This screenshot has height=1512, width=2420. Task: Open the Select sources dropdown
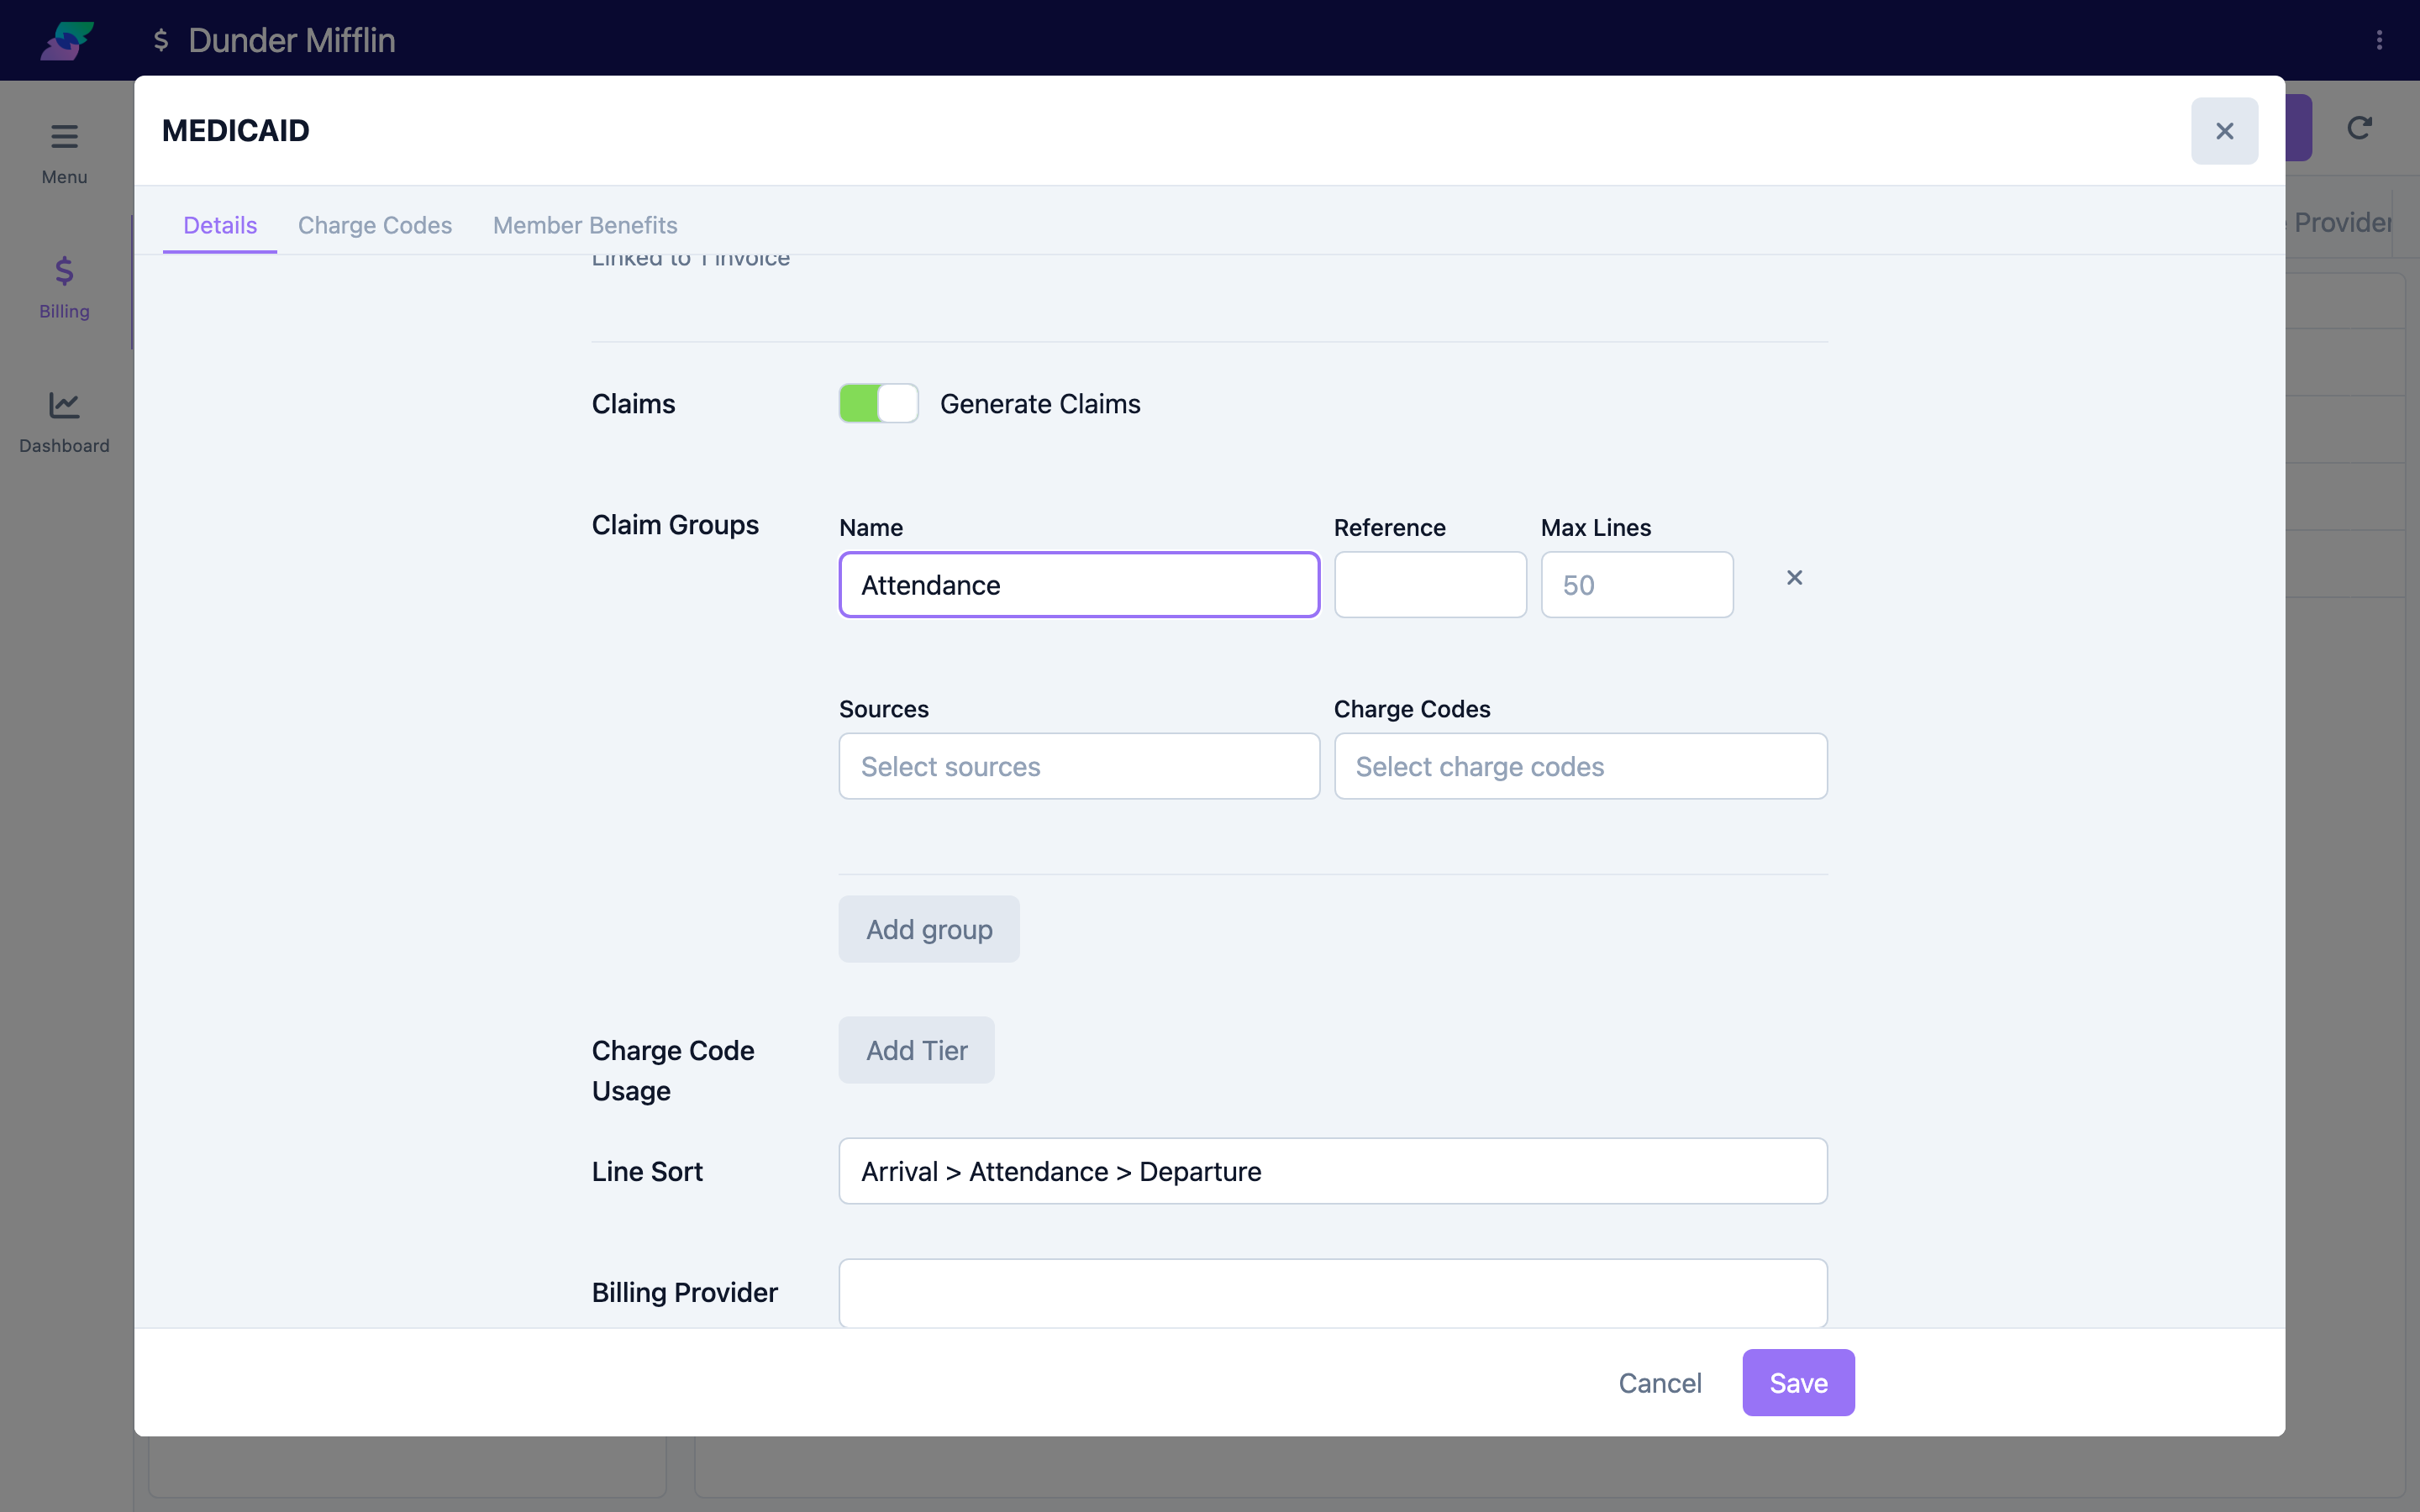click(1079, 766)
